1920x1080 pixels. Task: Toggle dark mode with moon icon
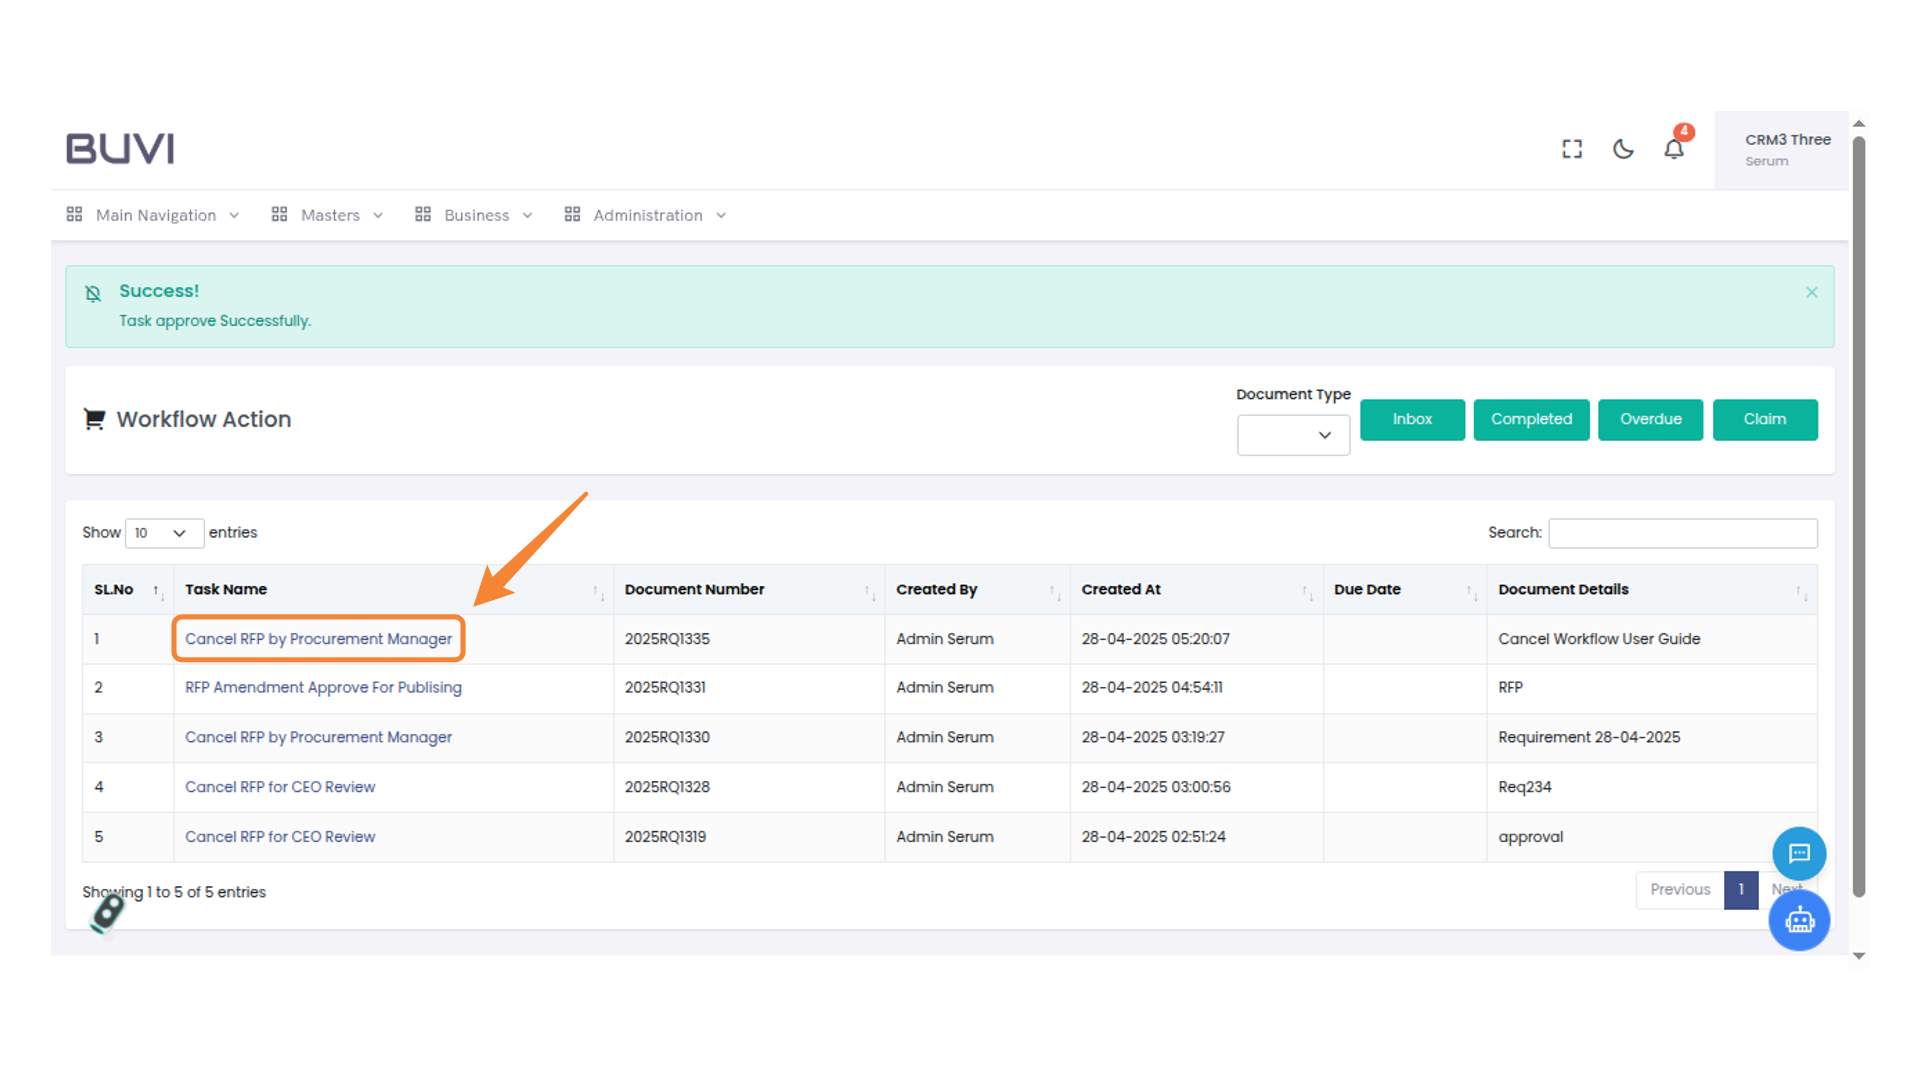(1623, 149)
